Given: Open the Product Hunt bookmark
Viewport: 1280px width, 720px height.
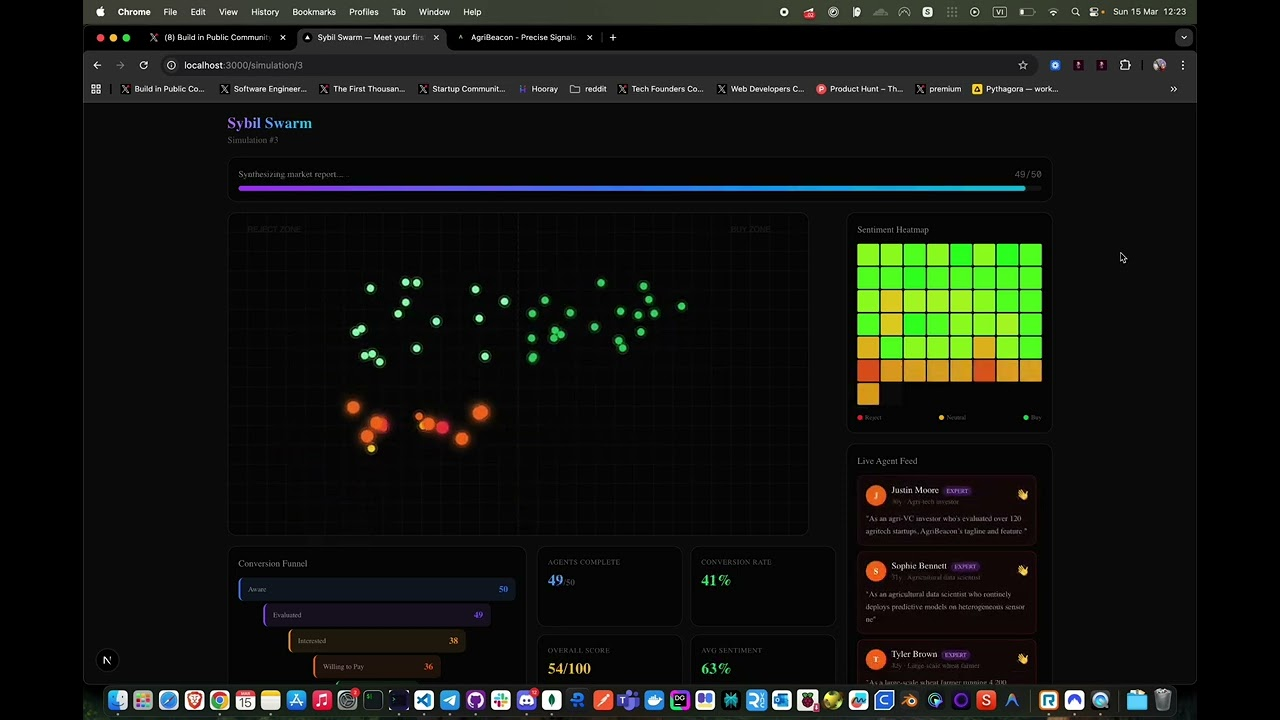Looking at the screenshot, I should (859, 89).
